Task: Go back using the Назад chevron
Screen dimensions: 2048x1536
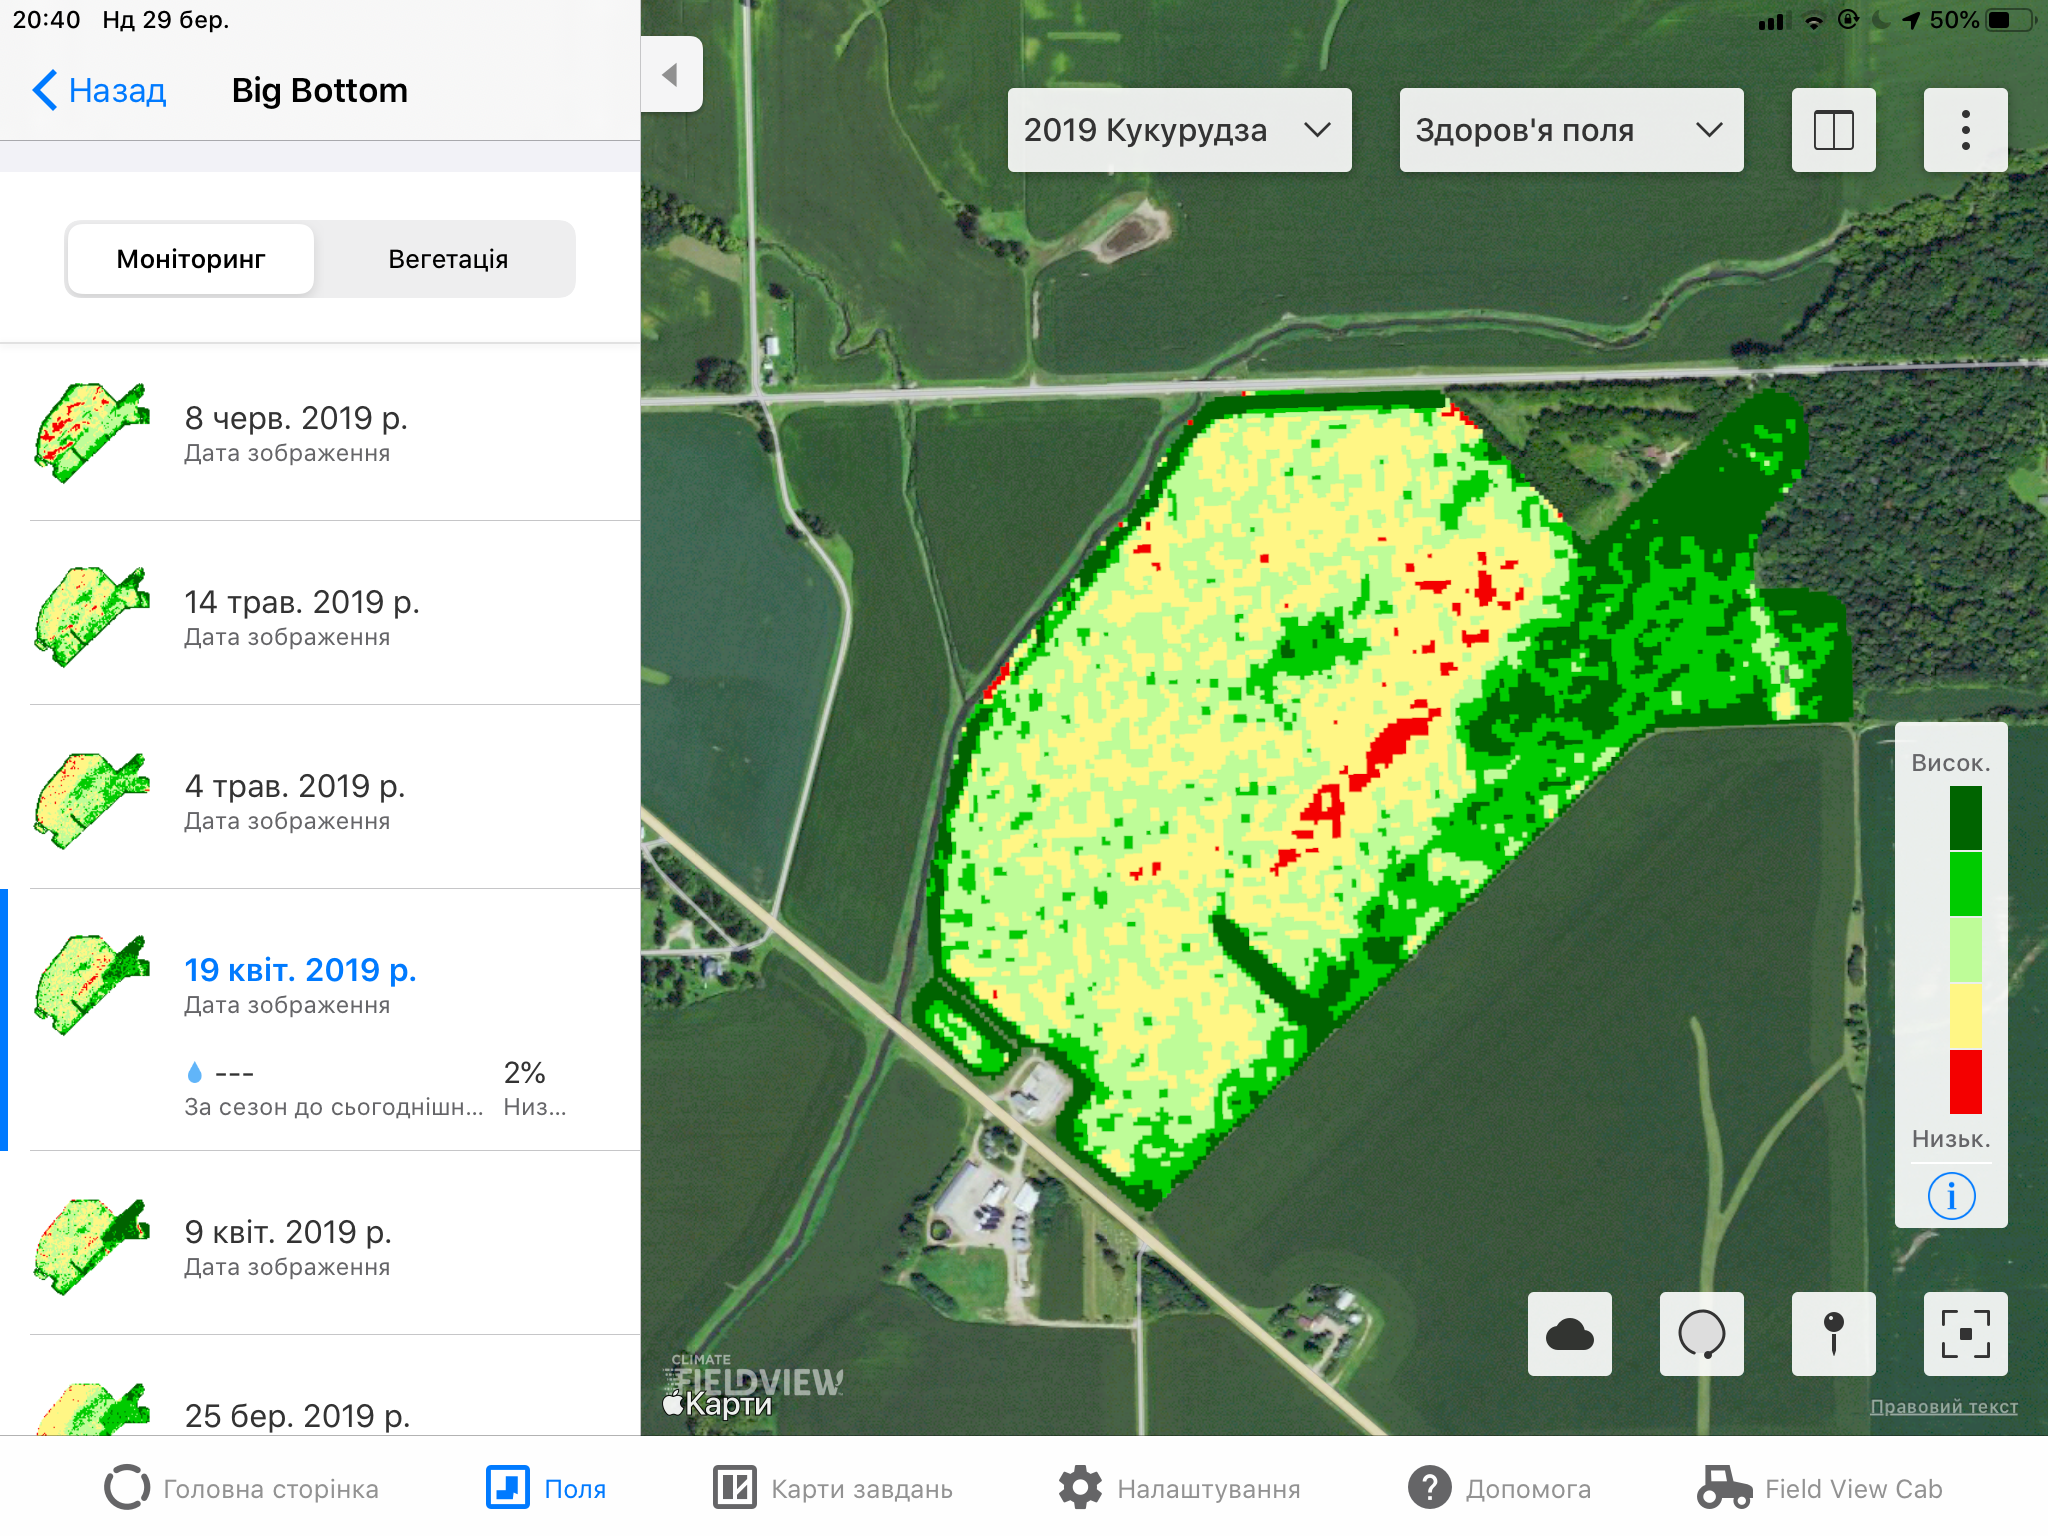Action: pyautogui.click(x=45, y=90)
